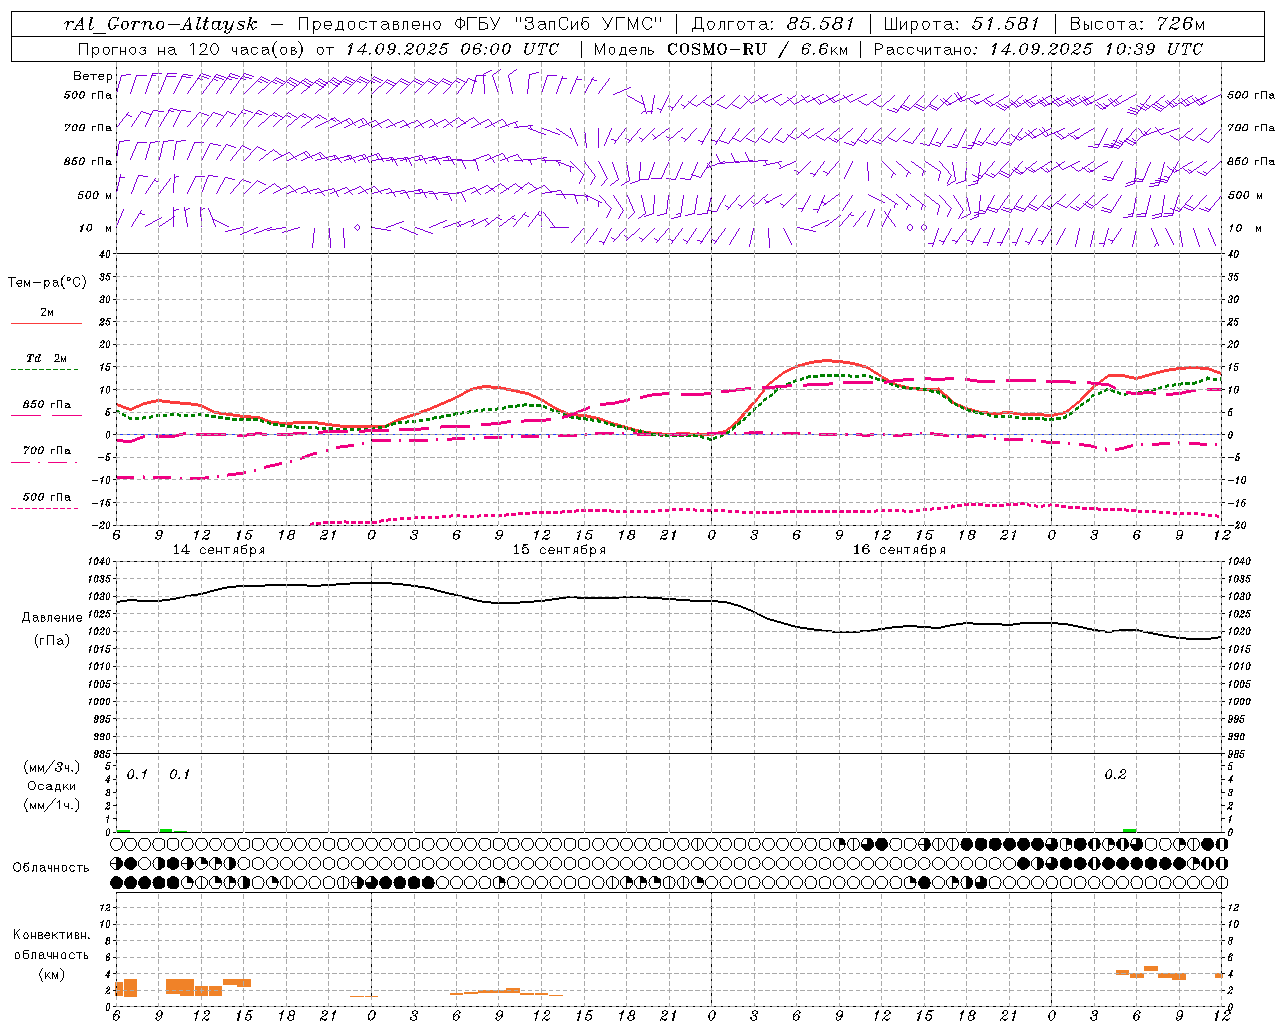Click the Осадки precipitation label
1280x1024 pixels.
tap(52, 786)
